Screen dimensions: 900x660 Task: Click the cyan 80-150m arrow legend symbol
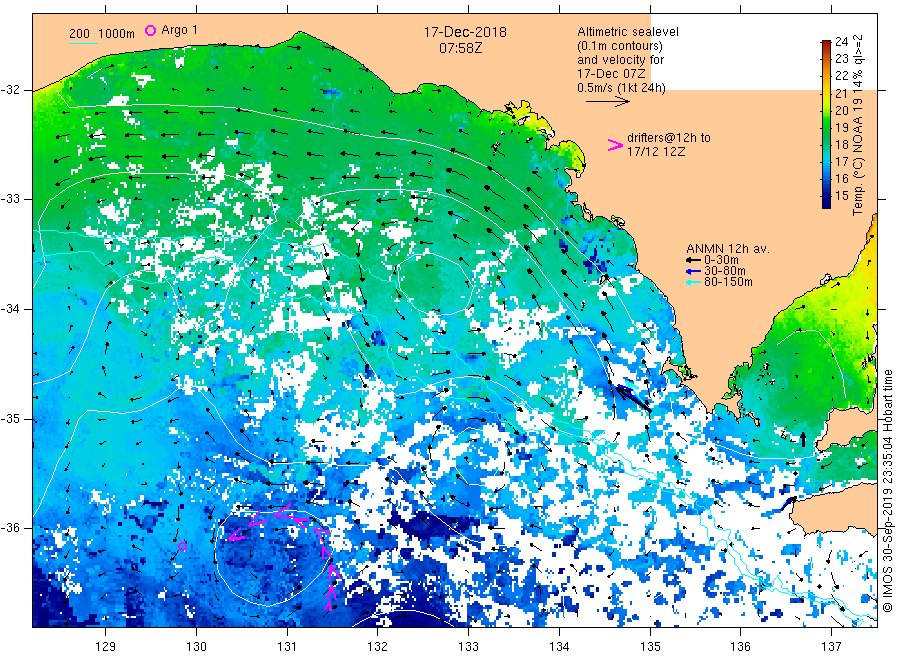pyautogui.click(x=693, y=282)
